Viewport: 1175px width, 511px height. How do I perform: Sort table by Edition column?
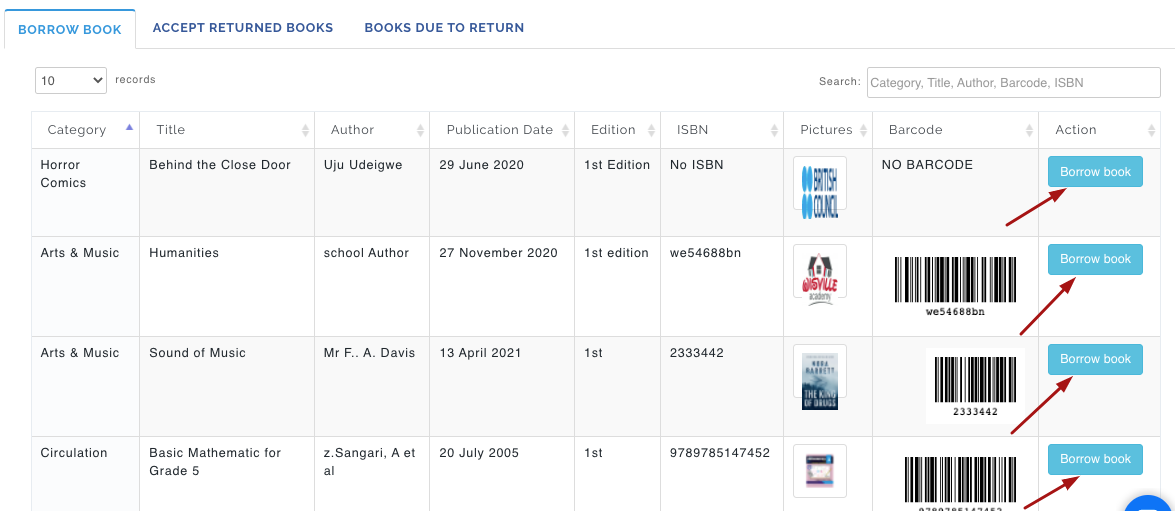pyautogui.click(x=617, y=130)
